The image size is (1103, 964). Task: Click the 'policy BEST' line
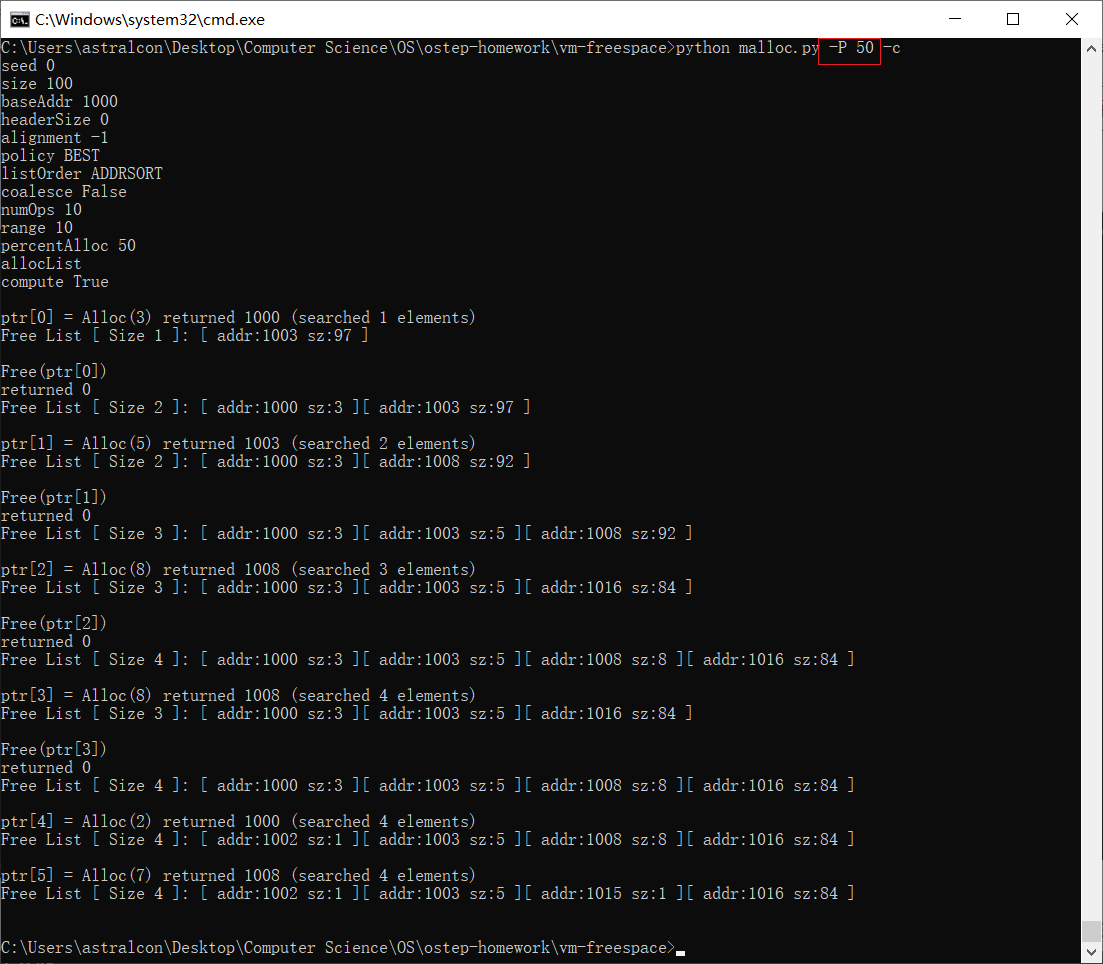[x=51, y=156]
